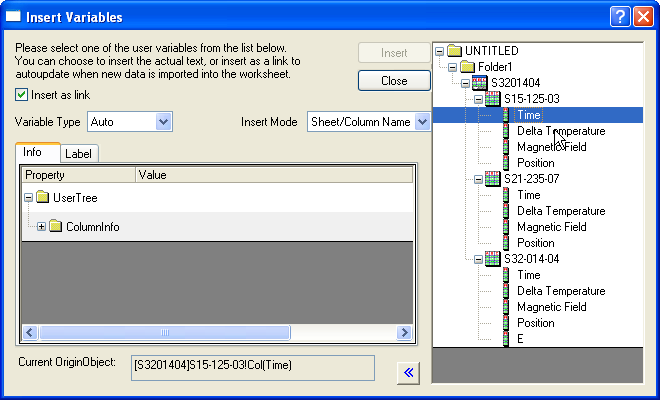Select the Info tab
Image resolution: width=660 pixels, height=400 pixels.
(33, 153)
